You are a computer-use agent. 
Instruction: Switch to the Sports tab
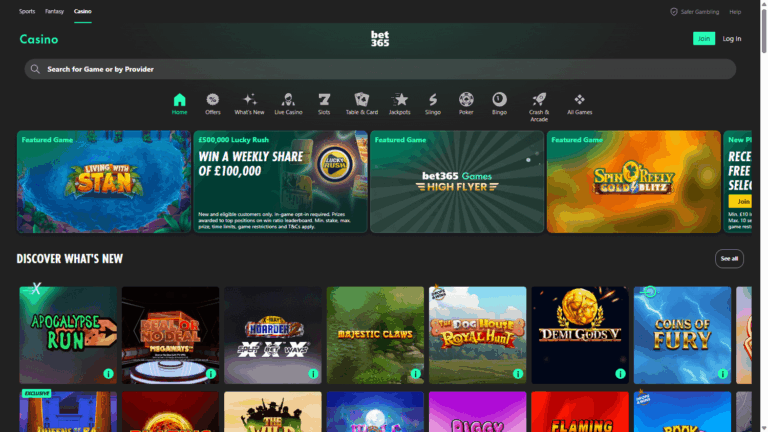27,11
